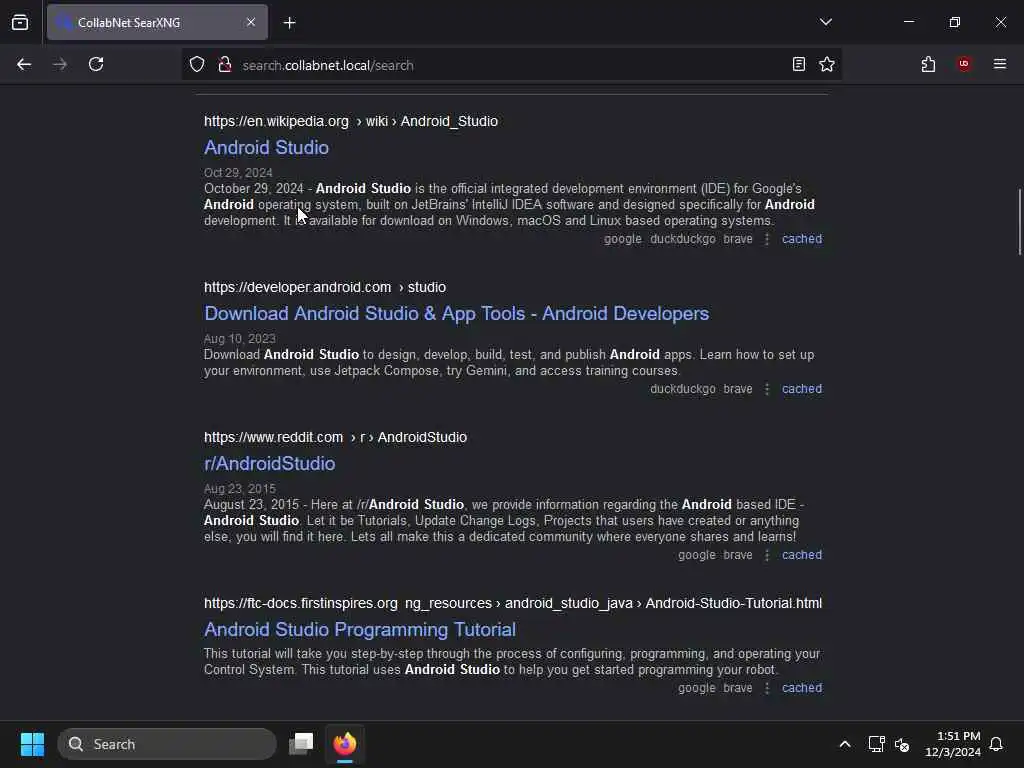Image resolution: width=1024 pixels, height=768 pixels.
Task: Expand more options dots for reddit result
Action: click(767, 555)
